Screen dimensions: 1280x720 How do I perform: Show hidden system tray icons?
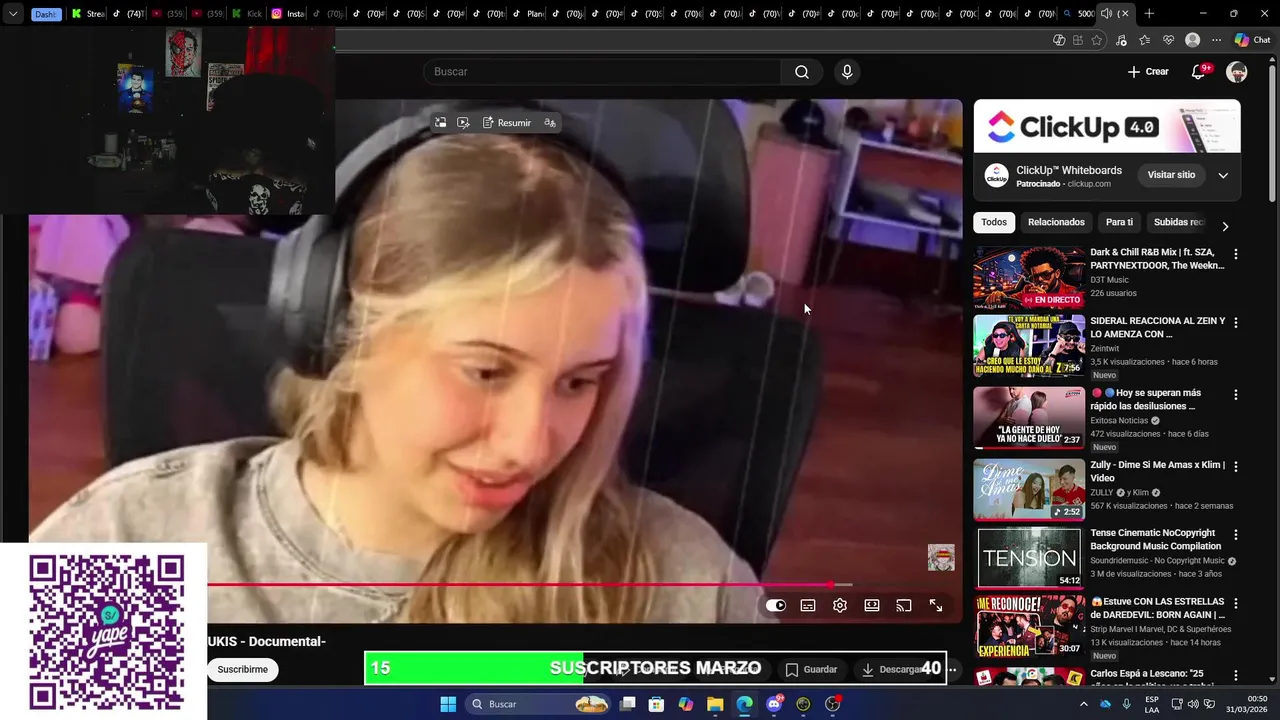1083,704
